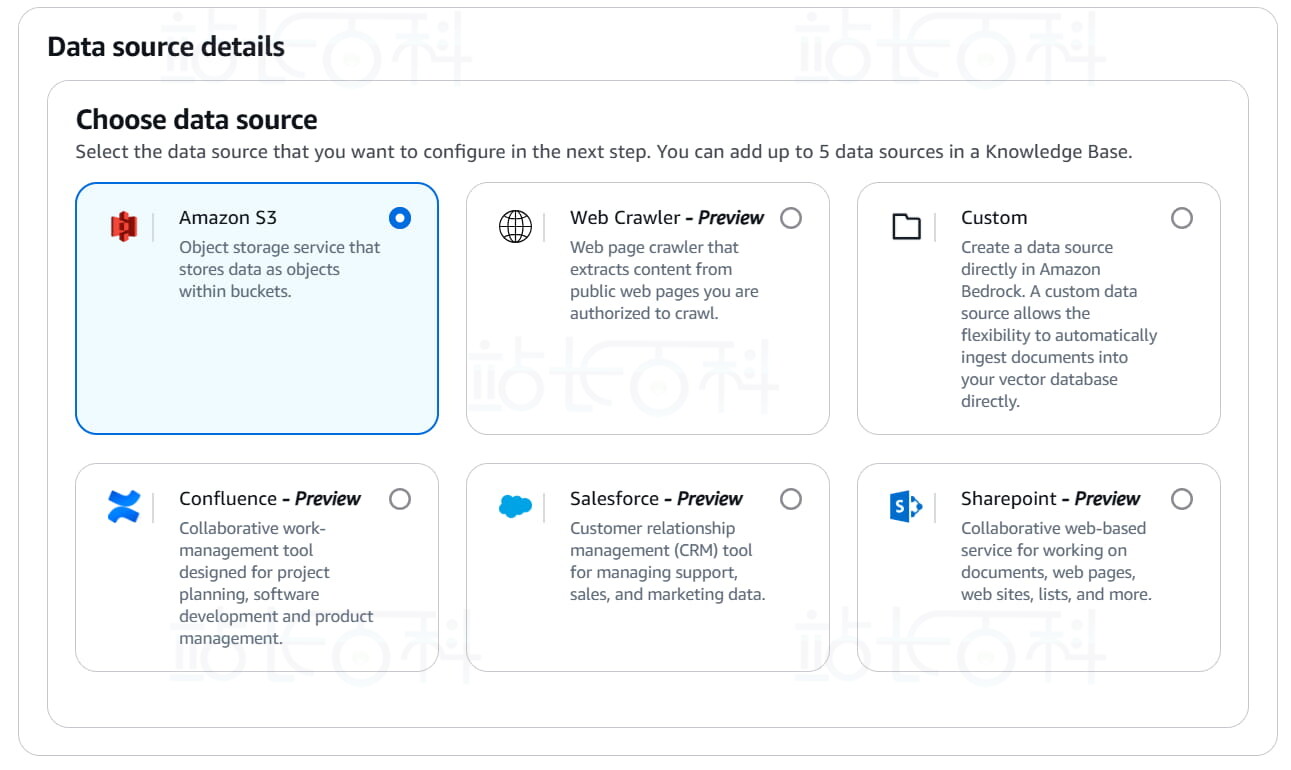The height and width of the screenshot is (770, 1291).
Task: Enable the Sharepoint radio button
Action: pyautogui.click(x=1182, y=499)
